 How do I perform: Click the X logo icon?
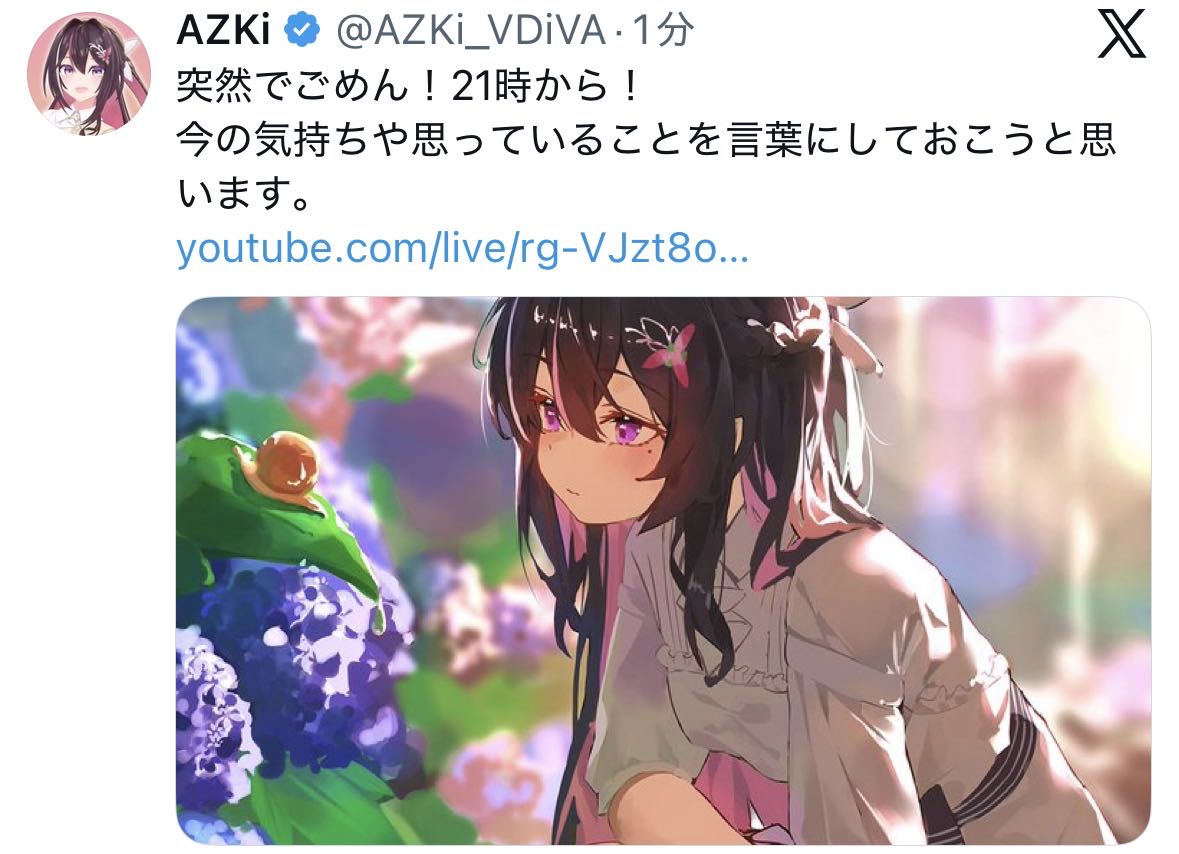click(x=1121, y=34)
